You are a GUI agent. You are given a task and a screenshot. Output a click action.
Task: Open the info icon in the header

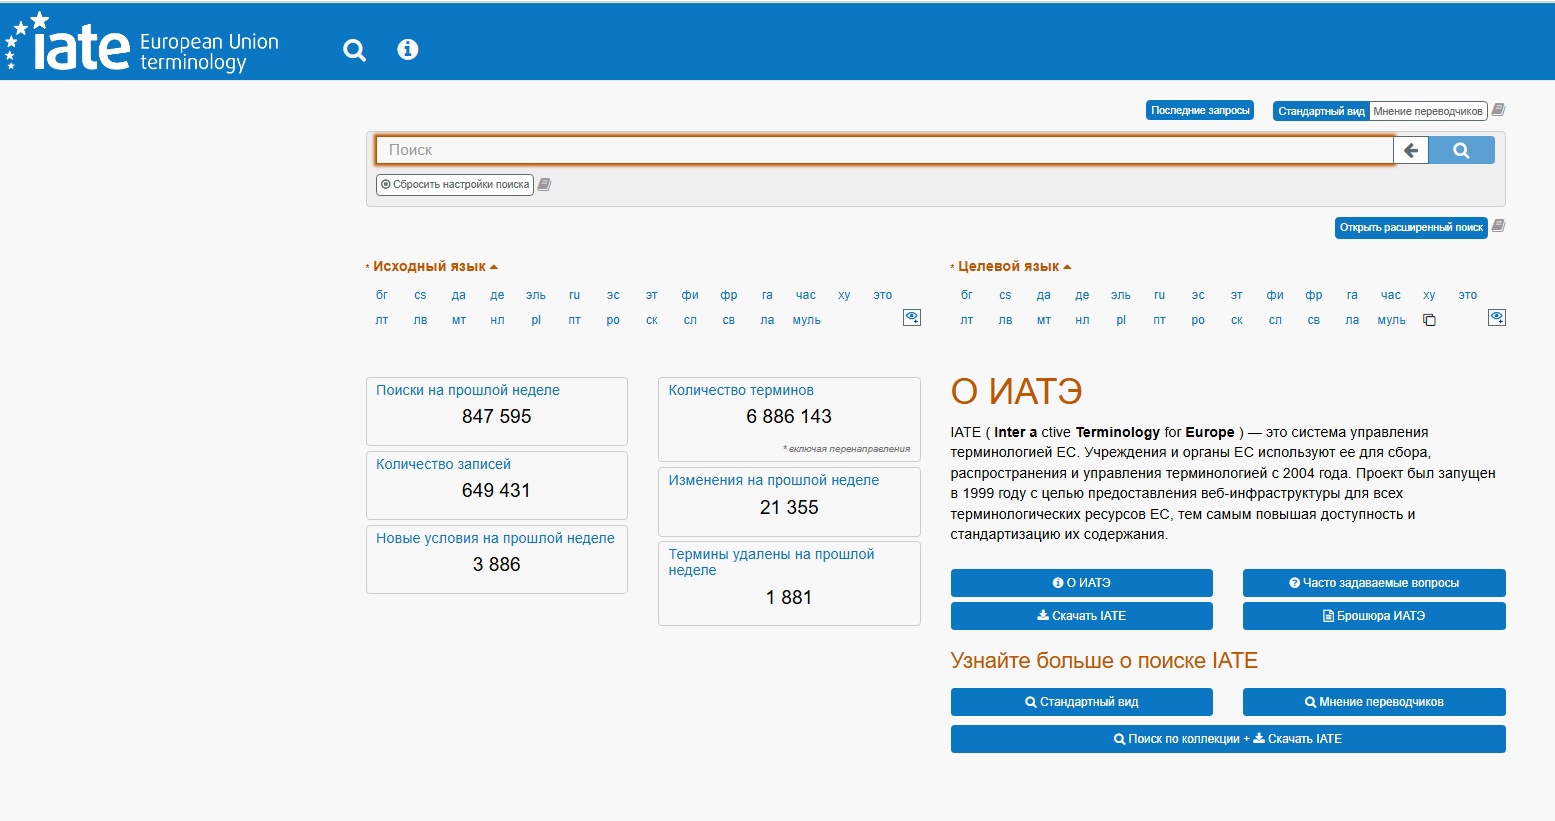407,49
